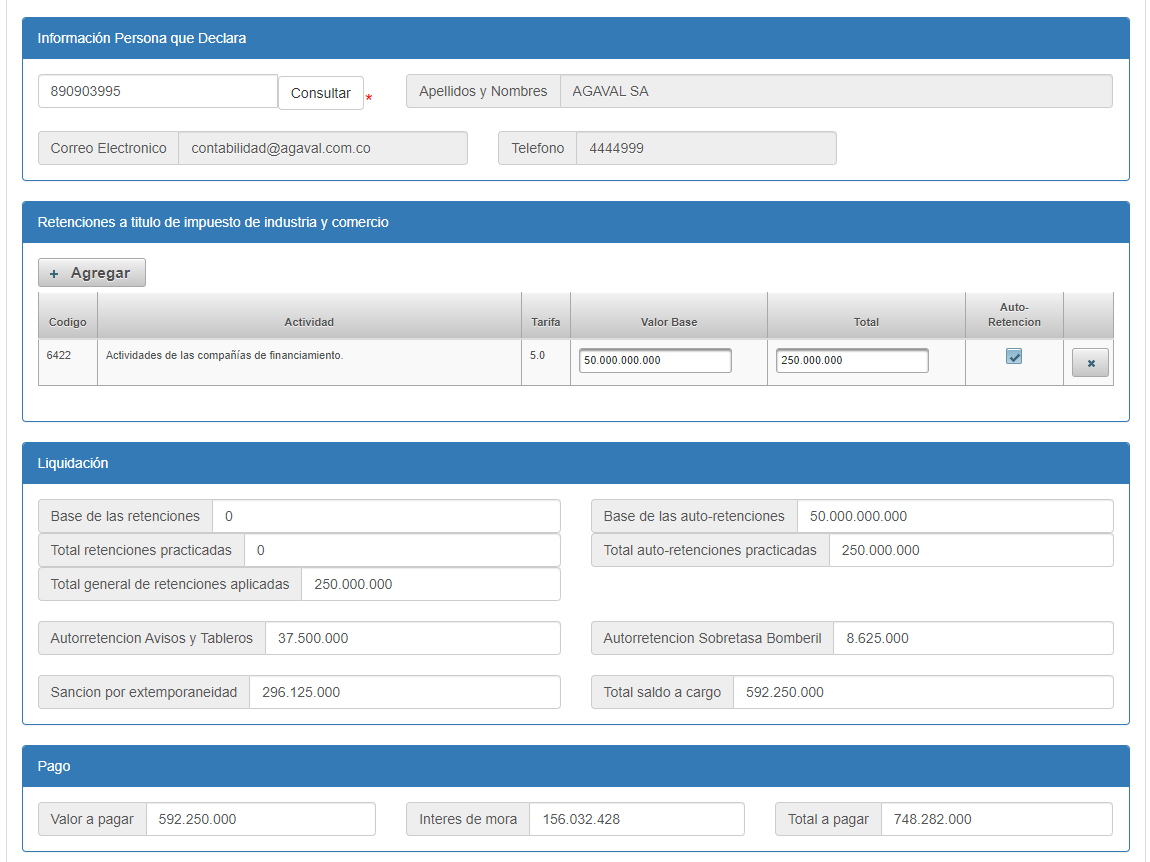This screenshot has height=862, width=1150.
Task: Select the Base de las auto-retenciones value
Action: pyautogui.click(x=954, y=516)
